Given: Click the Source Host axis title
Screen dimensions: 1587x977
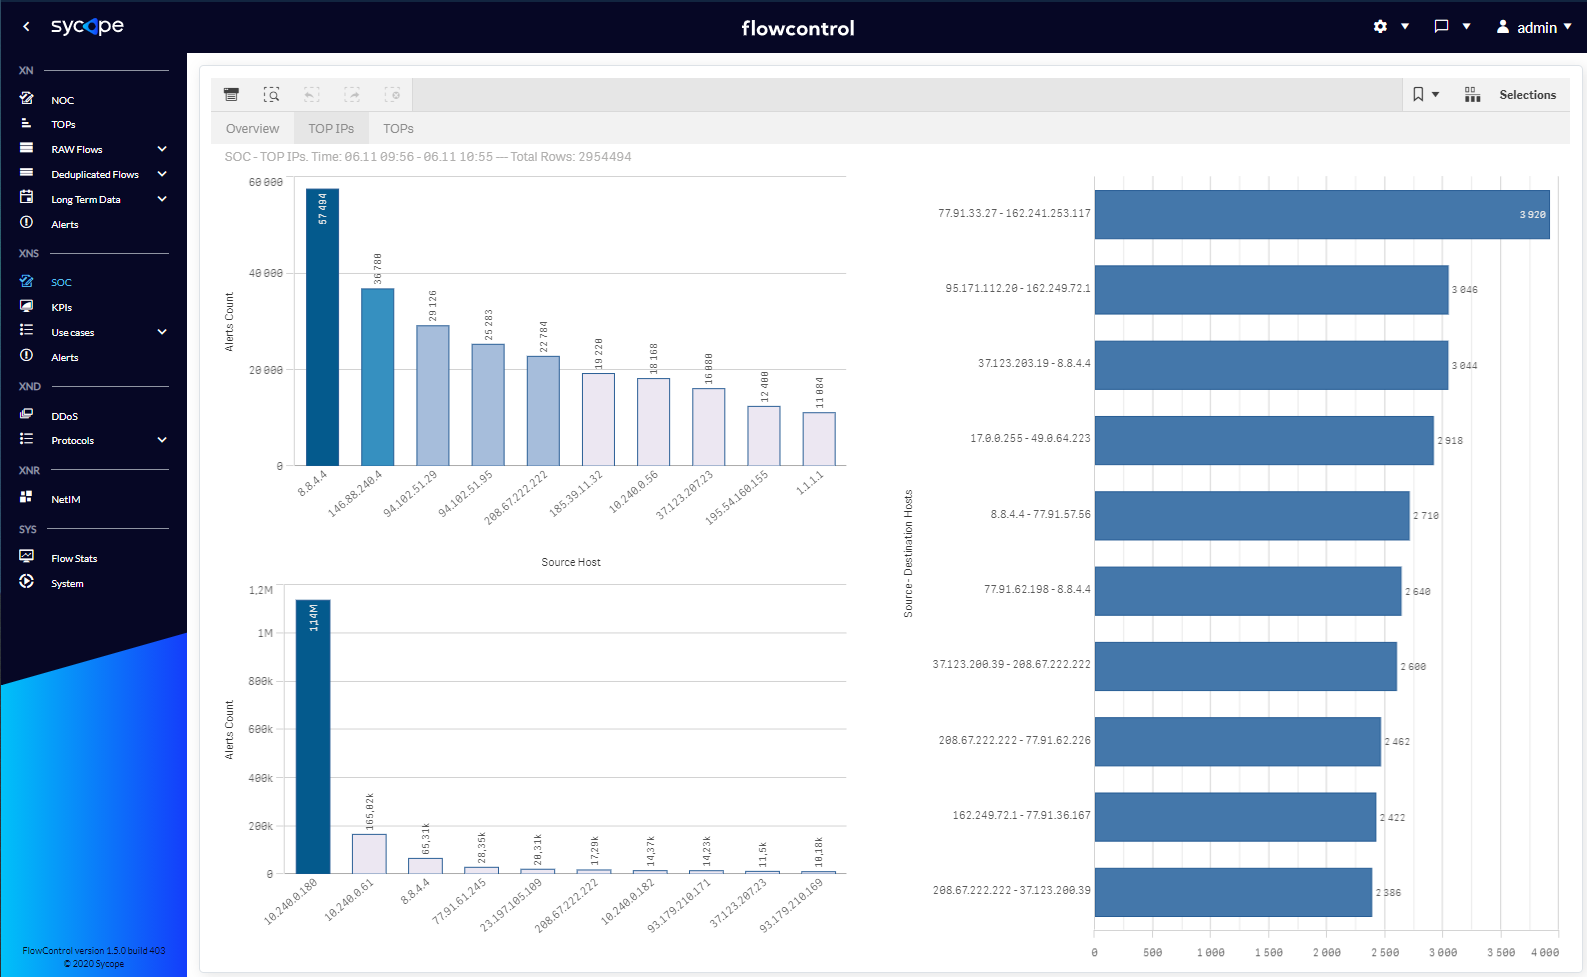Looking at the screenshot, I should pyautogui.click(x=571, y=562).
